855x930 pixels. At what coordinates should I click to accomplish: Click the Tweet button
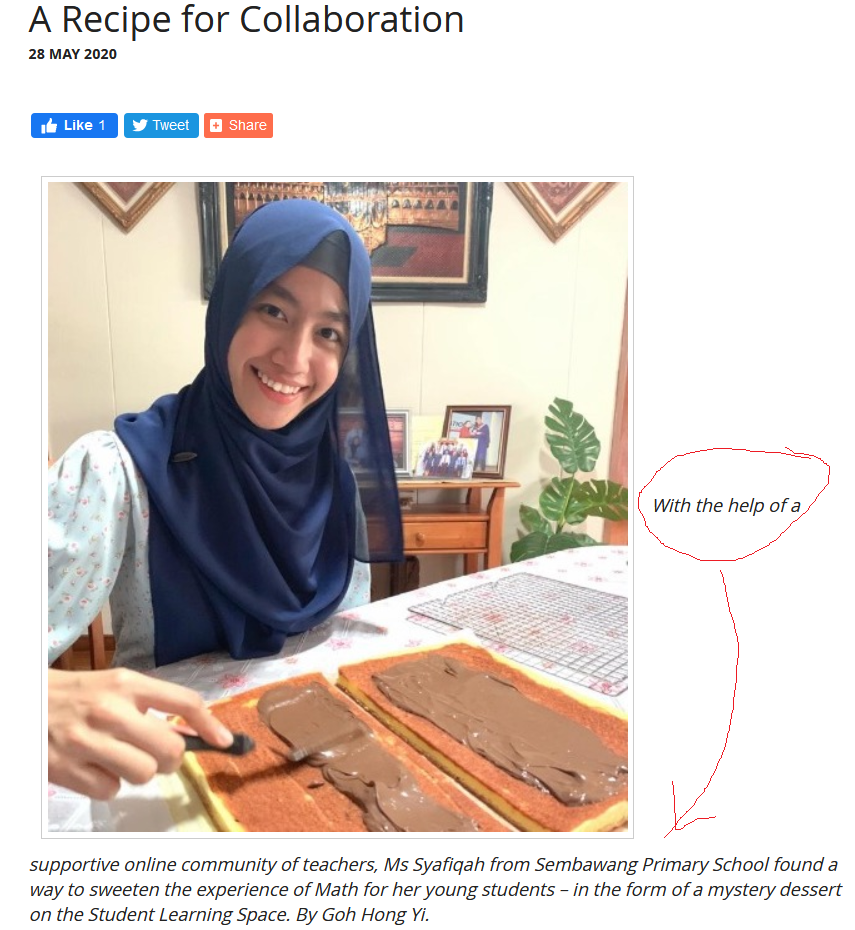(x=161, y=125)
